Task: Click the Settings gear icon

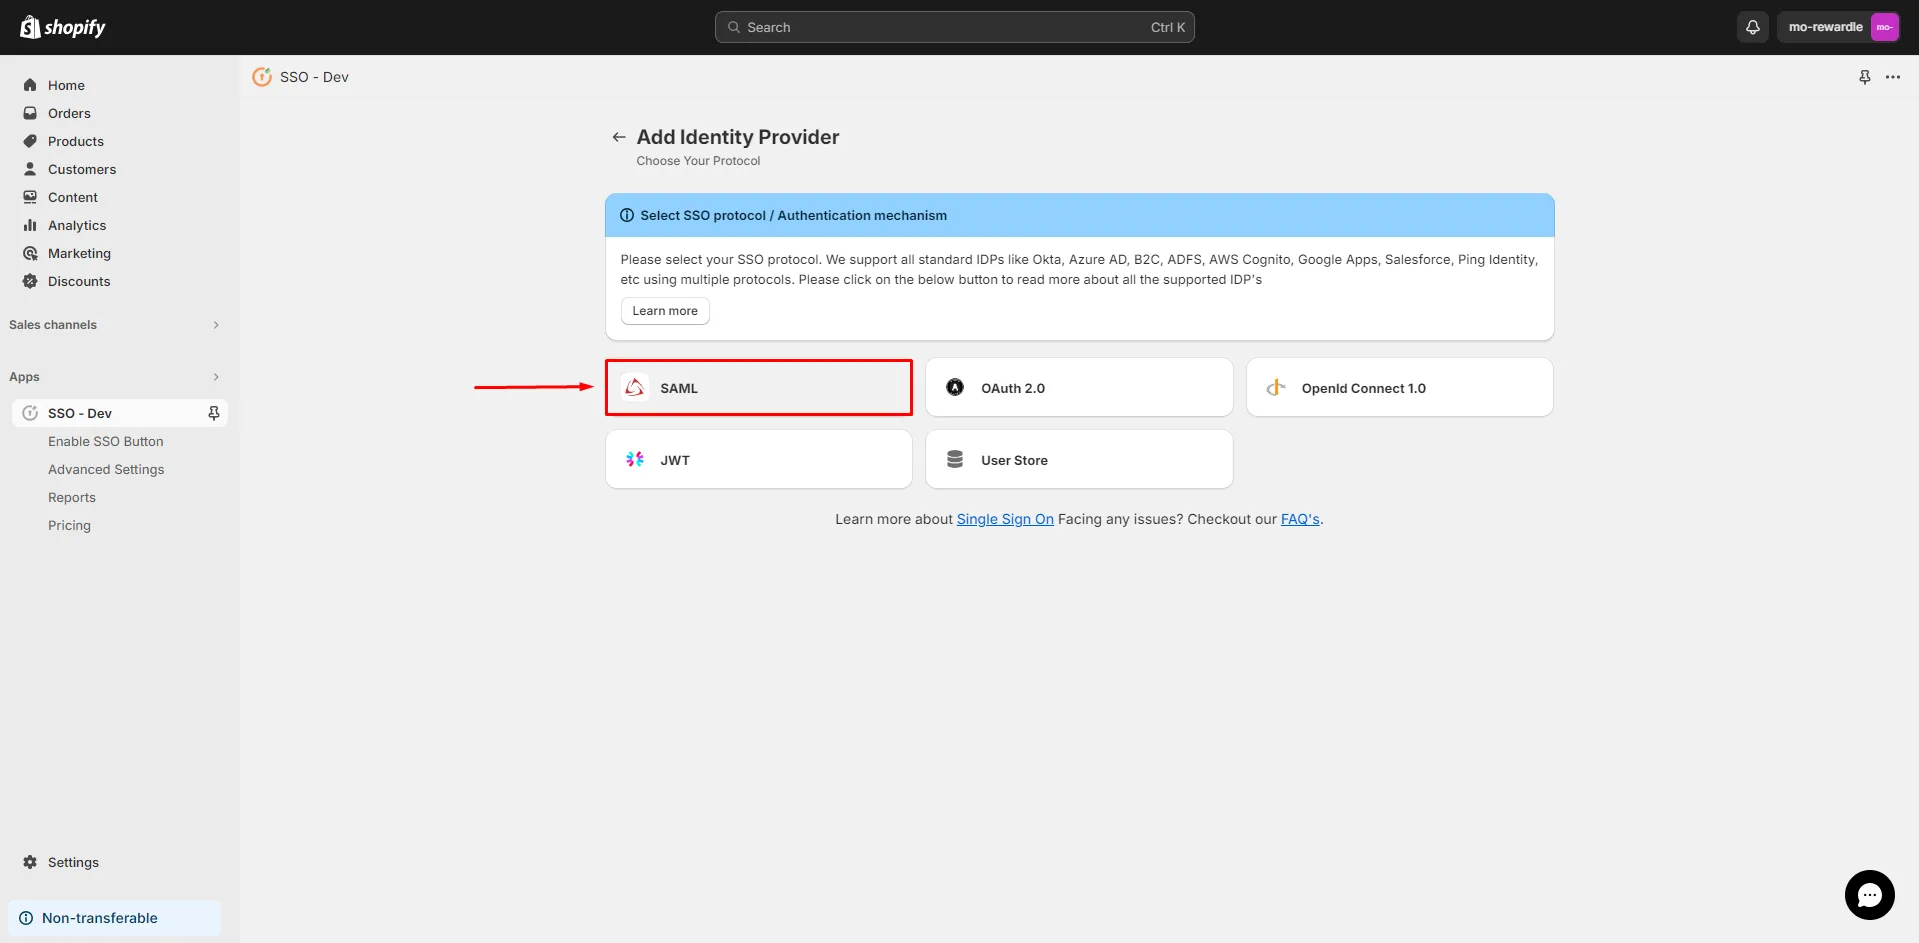Action: point(30,862)
